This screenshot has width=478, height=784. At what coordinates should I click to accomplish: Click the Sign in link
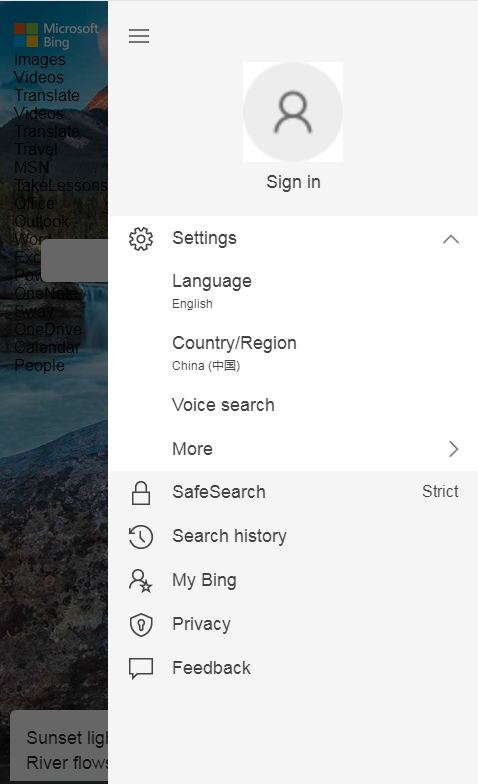pos(294,182)
